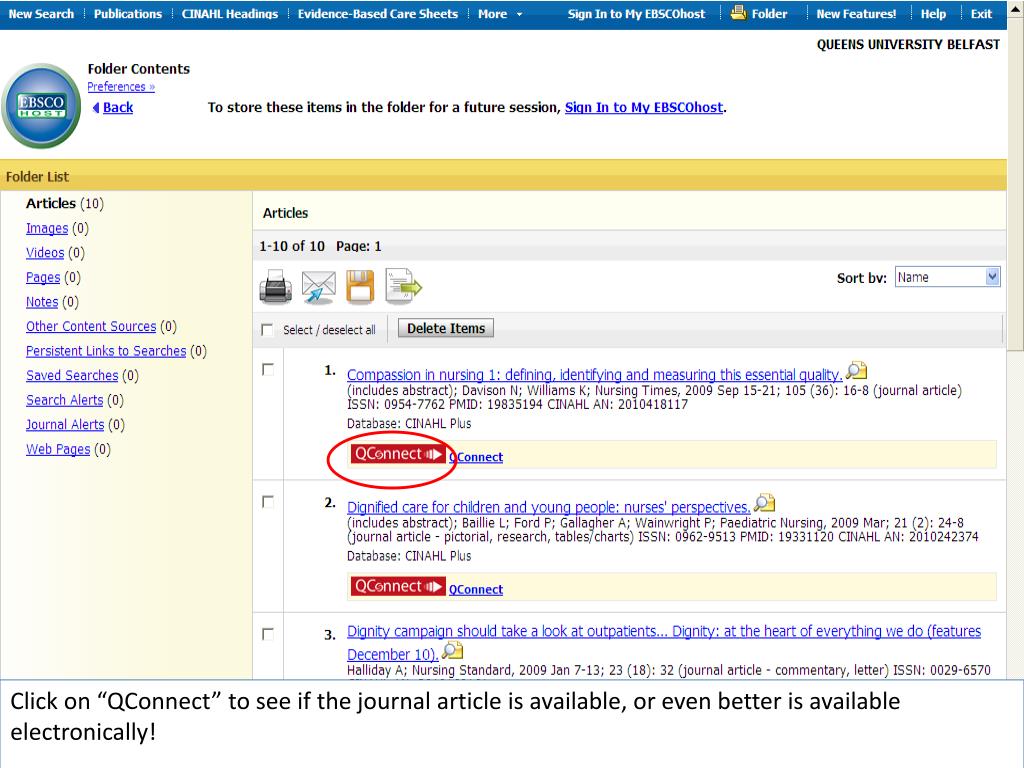Click the Delete Items button
The width and height of the screenshot is (1024, 768).
pos(446,328)
